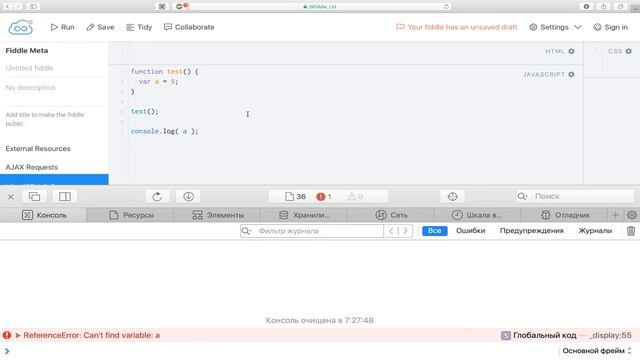Open the Safari share button
This screenshot has width=640, height=360.
[x=603, y=6]
